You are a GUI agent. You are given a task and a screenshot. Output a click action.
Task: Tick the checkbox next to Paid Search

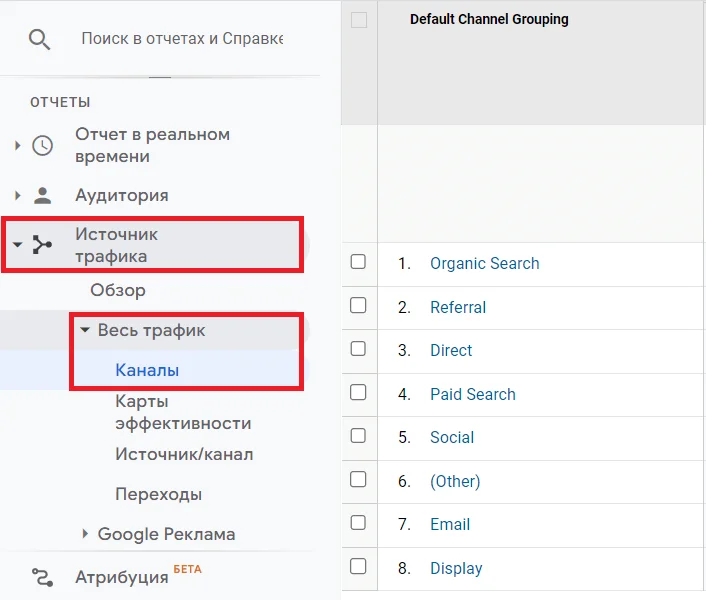click(x=358, y=393)
